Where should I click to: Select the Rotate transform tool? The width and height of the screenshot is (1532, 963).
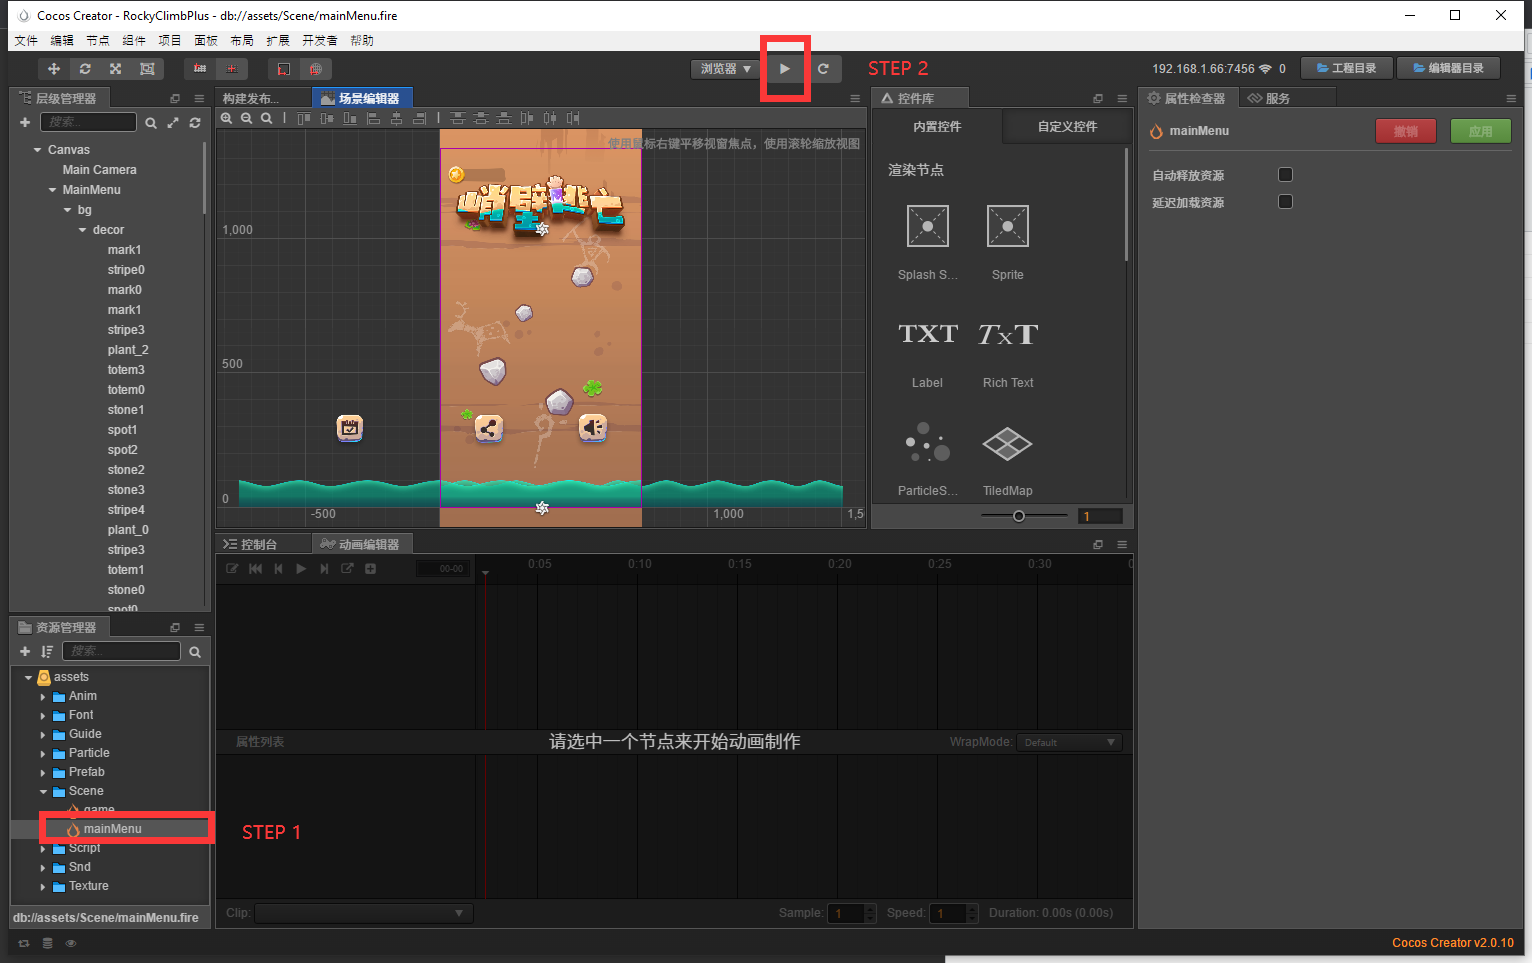pos(85,69)
